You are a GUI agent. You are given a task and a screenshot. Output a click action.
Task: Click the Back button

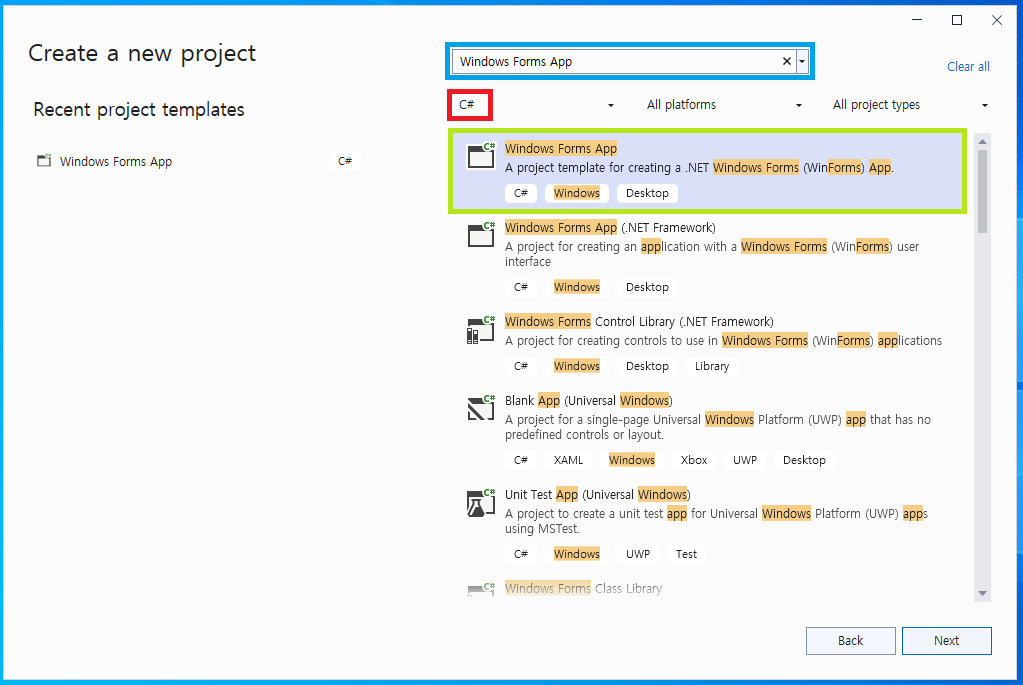pos(850,641)
